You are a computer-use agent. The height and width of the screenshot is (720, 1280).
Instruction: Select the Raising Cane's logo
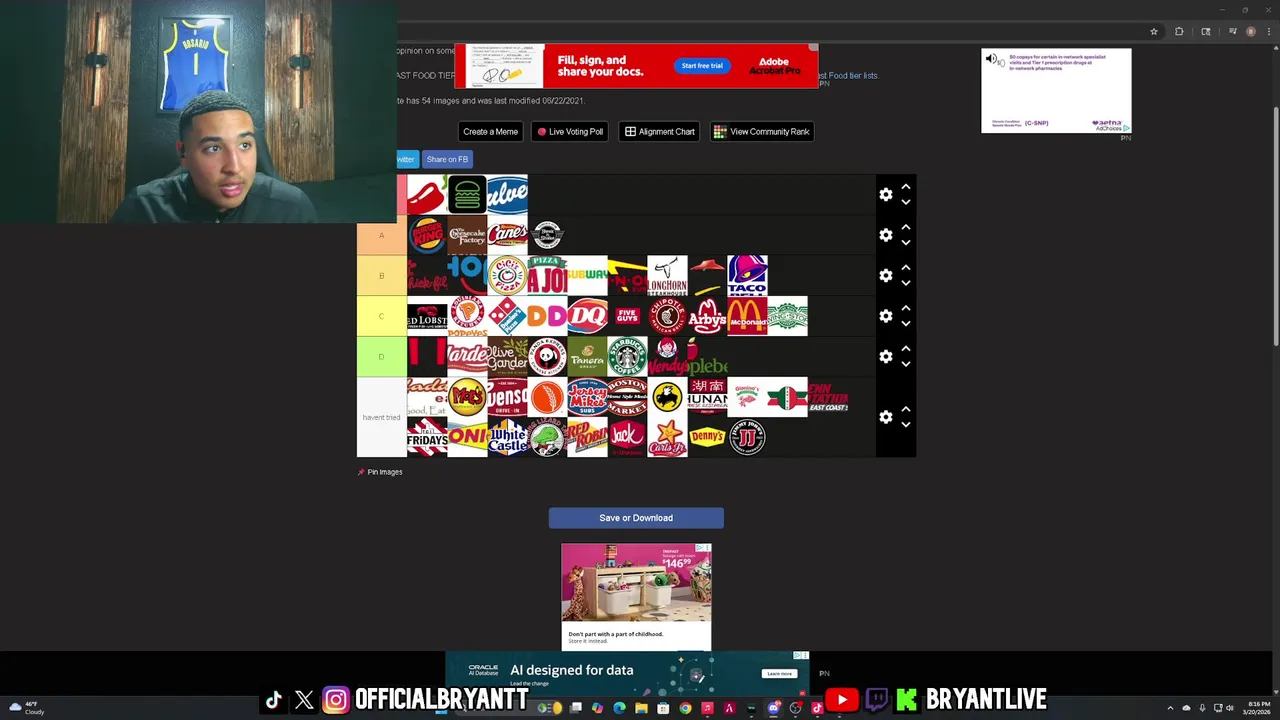507,236
